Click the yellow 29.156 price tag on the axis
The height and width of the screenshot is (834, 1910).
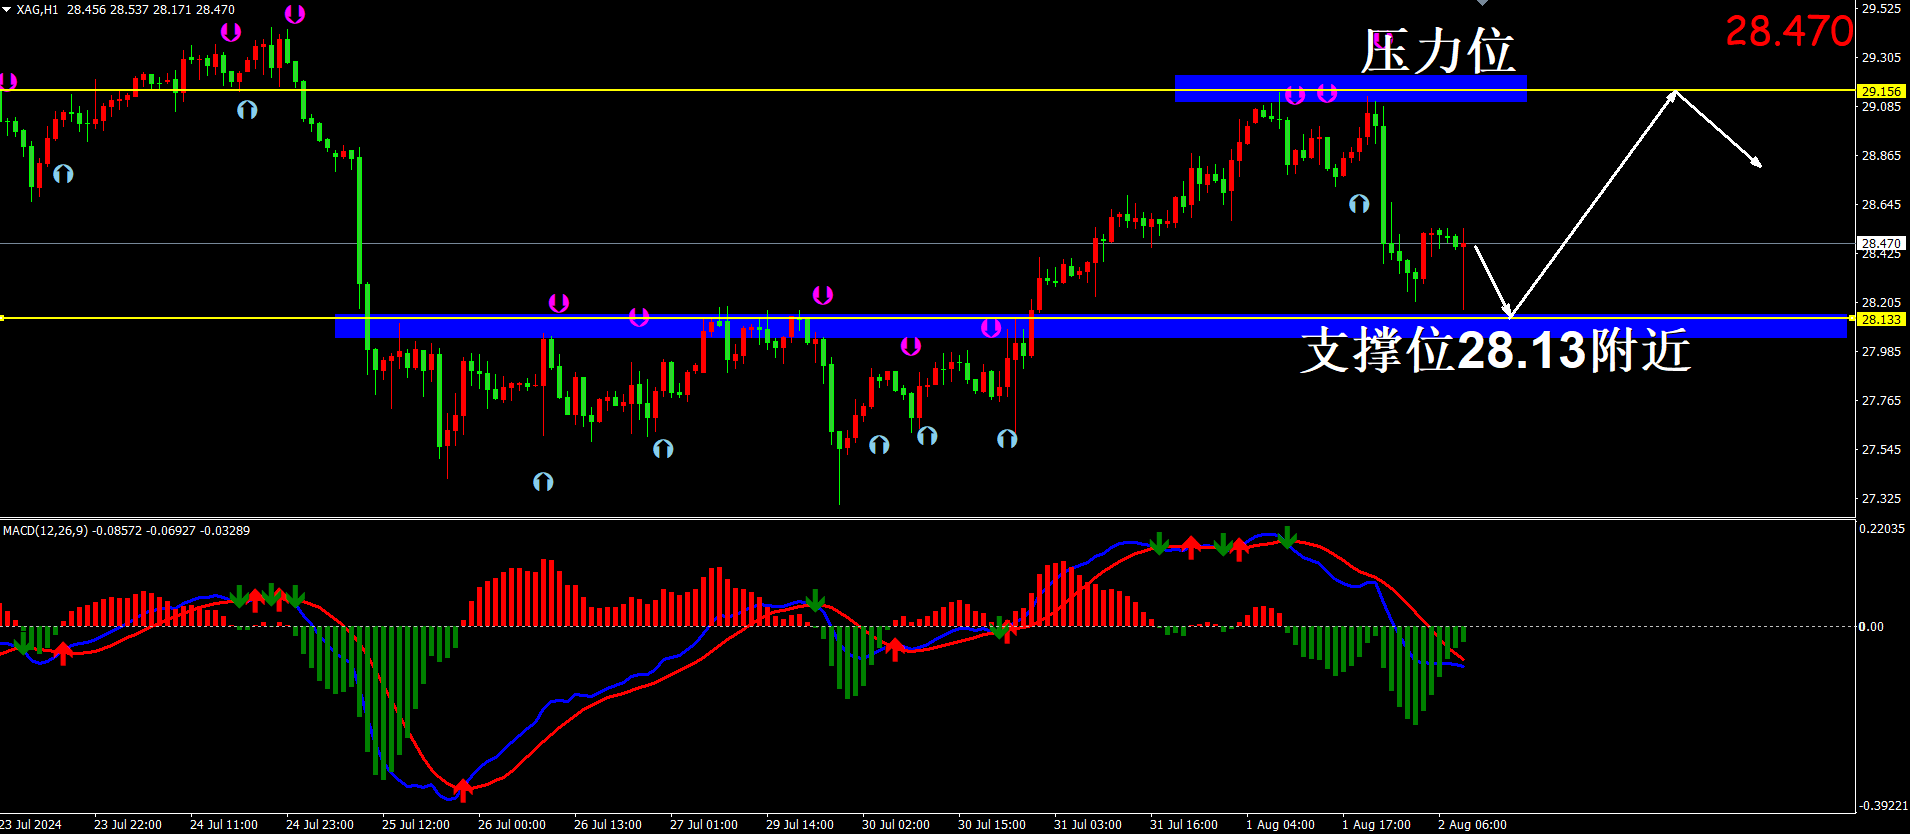pos(1881,91)
